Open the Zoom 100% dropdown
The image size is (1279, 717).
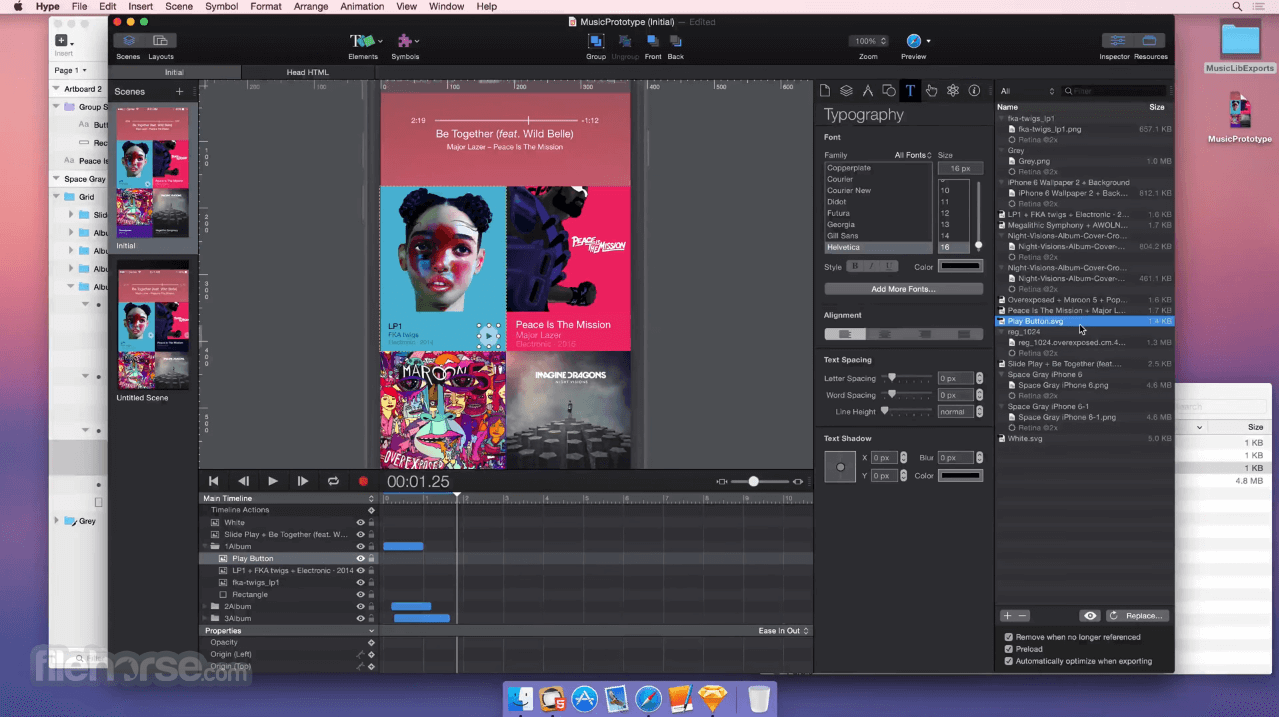tap(867, 41)
